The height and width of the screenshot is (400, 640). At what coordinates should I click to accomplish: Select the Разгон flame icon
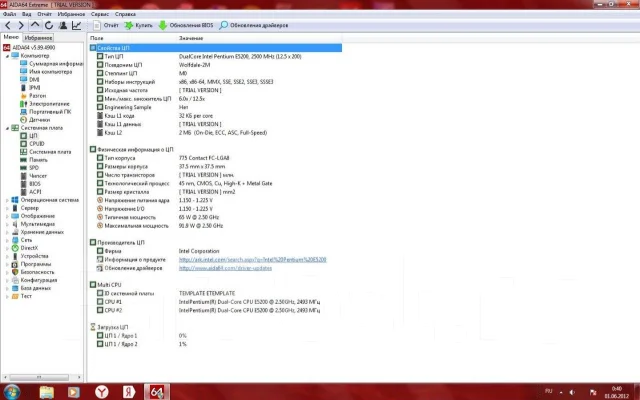click(x=23, y=96)
